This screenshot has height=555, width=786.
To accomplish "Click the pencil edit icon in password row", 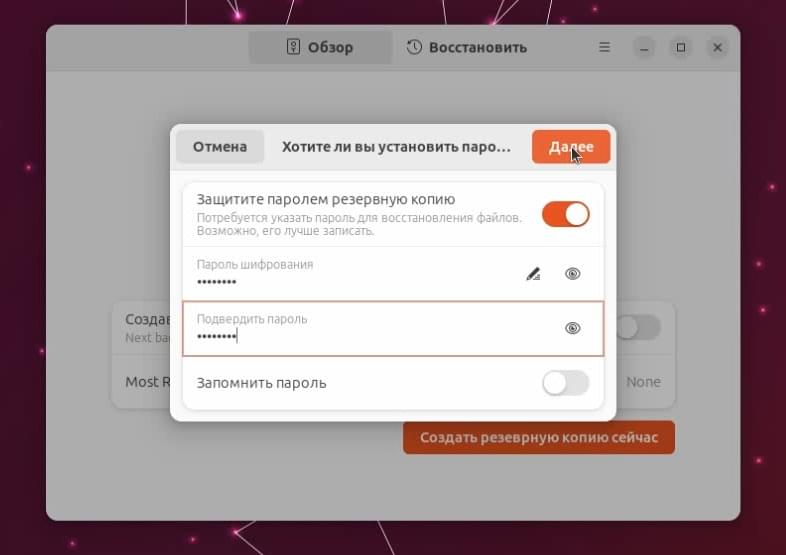I will 533,274.
